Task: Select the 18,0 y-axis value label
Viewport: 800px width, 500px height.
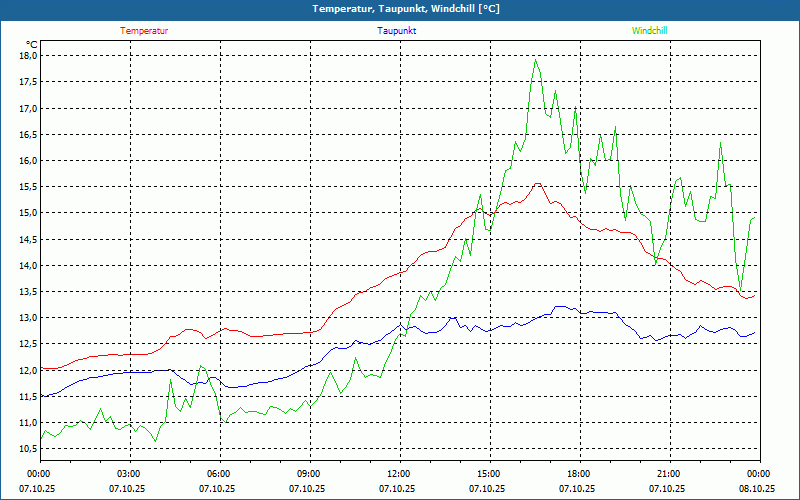Action: click(27, 56)
